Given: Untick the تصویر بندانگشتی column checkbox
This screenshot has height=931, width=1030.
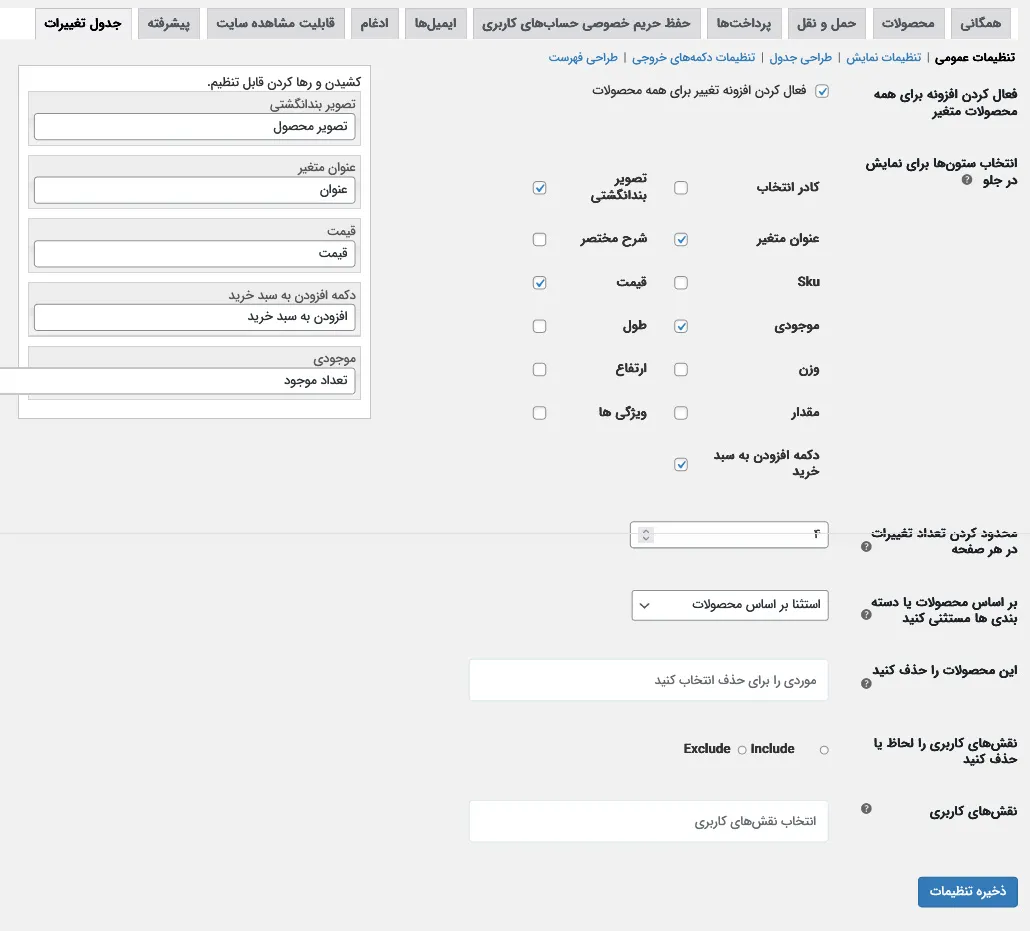Looking at the screenshot, I should [539, 188].
